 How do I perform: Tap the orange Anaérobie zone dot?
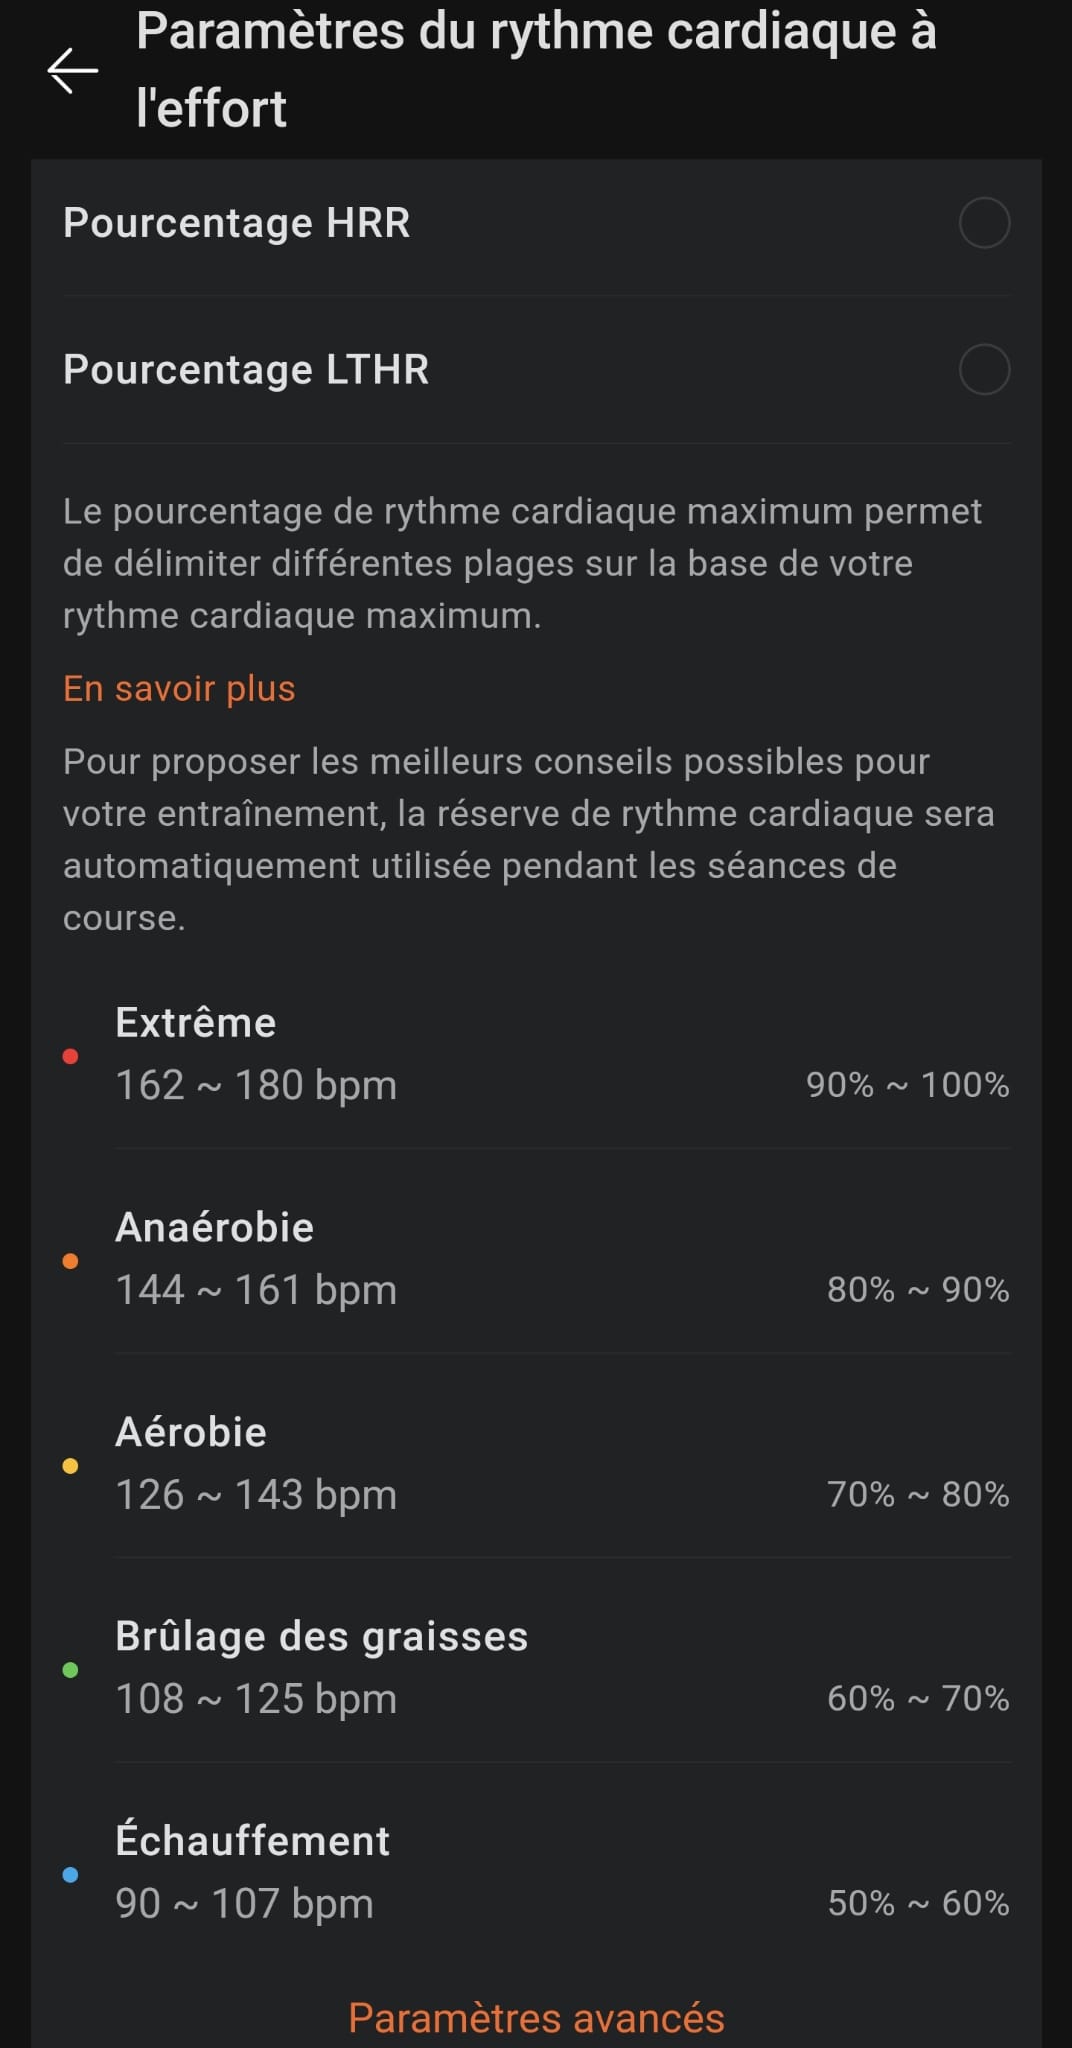[x=70, y=1261]
